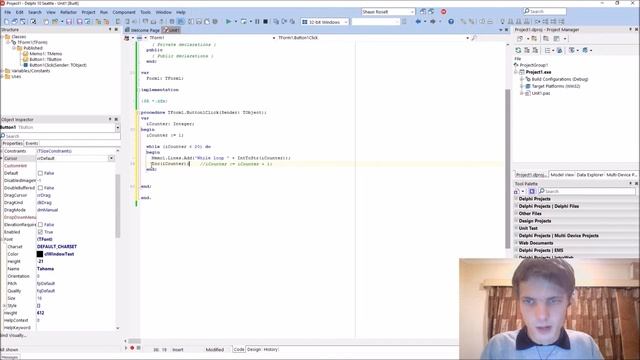The height and width of the screenshot is (360, 640).
Task: Expand the Target Platforms node
Action: 521,86
